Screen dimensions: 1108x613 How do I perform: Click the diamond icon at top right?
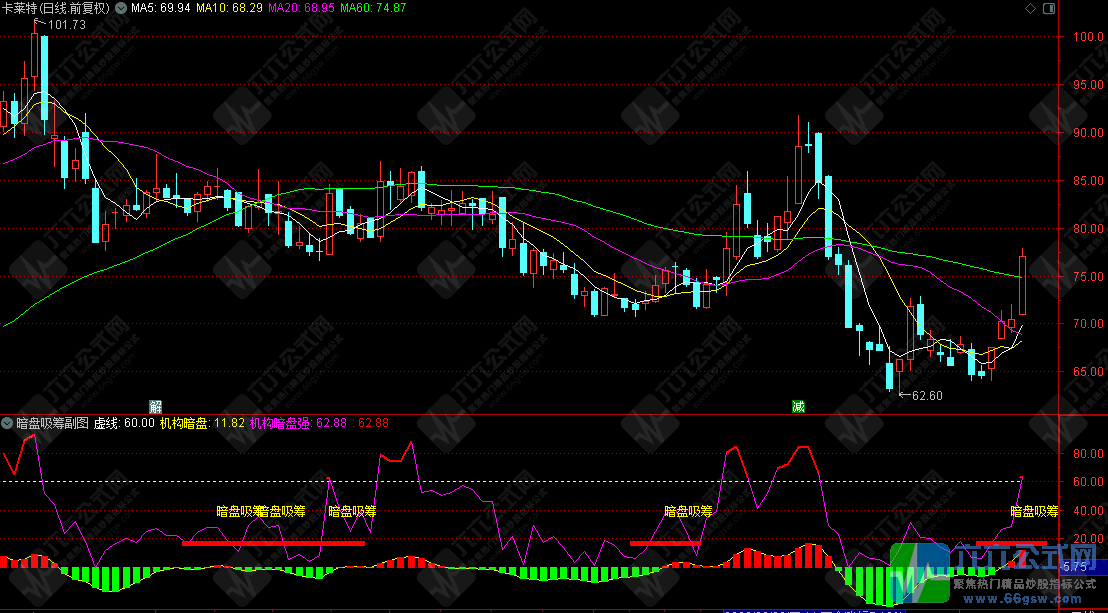coord(1030,8)
